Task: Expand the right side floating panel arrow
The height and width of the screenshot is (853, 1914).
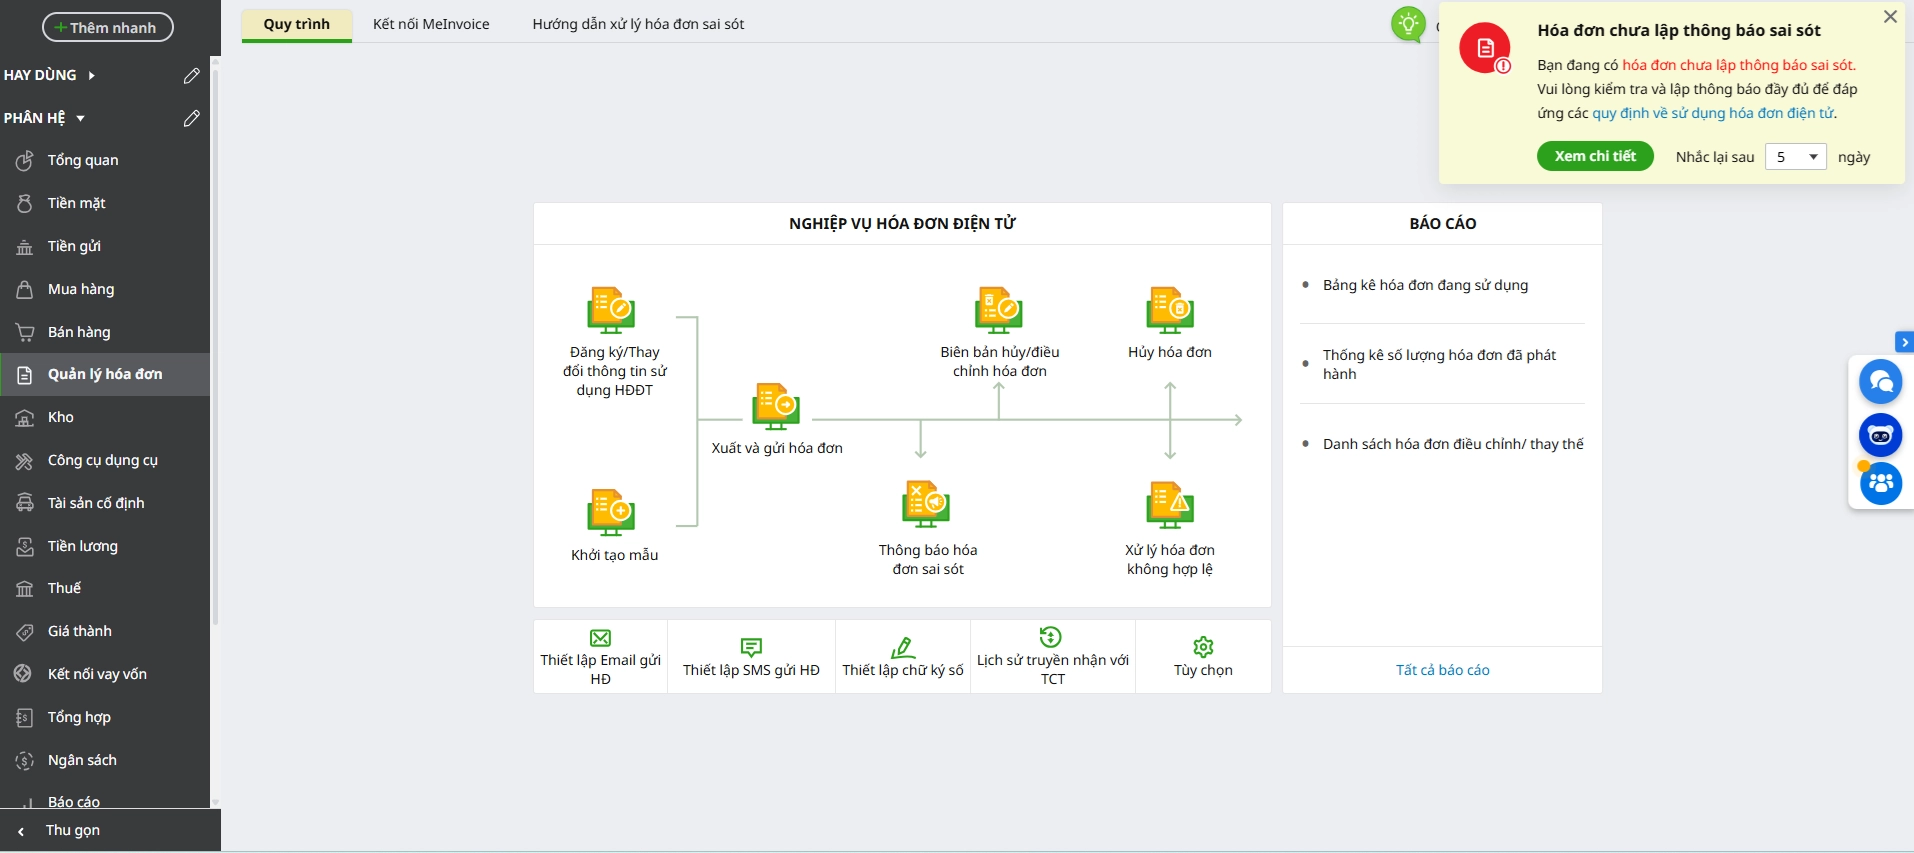Action: (1904, 342)
